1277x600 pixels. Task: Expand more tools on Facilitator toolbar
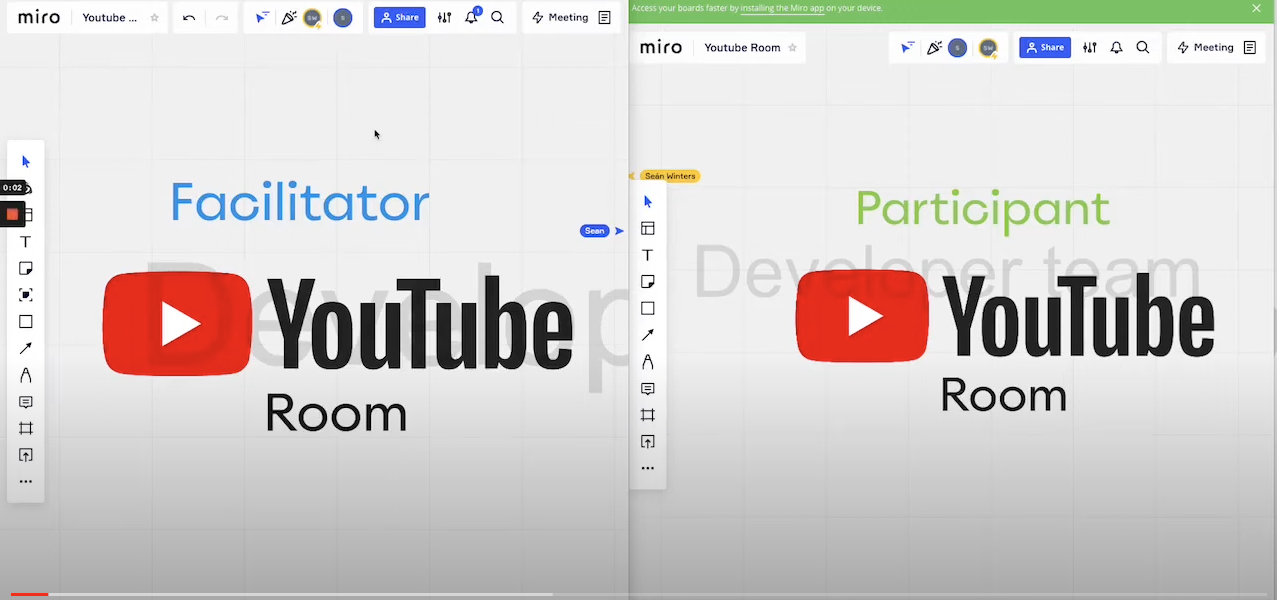tap(26, 482)
